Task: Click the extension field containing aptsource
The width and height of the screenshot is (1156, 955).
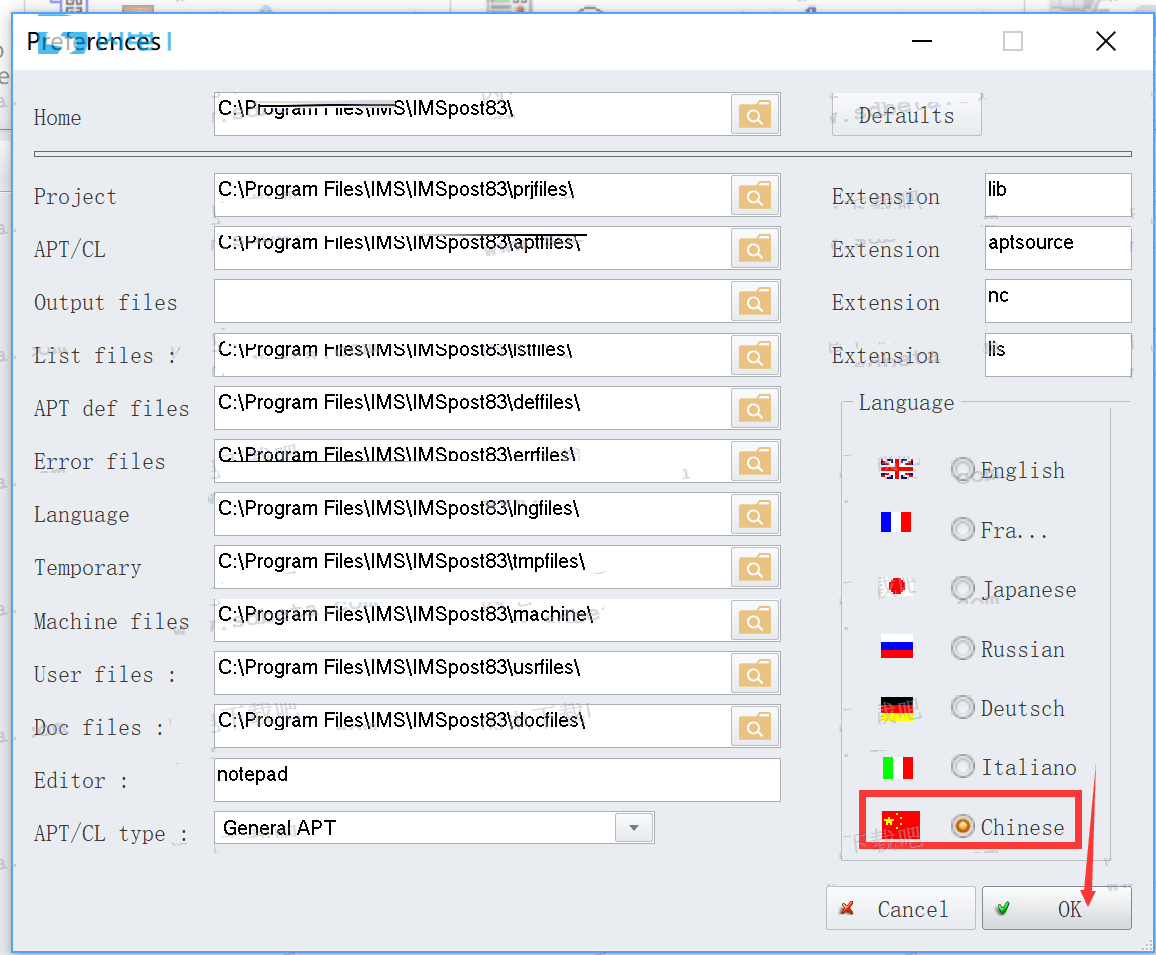Action: (1058, 249)
